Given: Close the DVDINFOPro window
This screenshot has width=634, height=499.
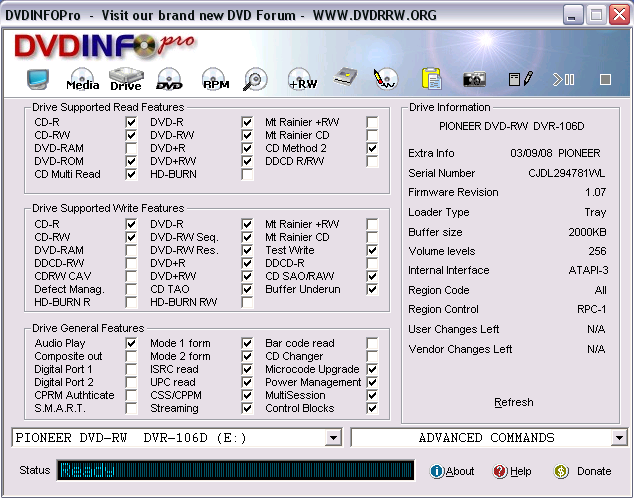Looking at the screenshot, I should [619, 15].
